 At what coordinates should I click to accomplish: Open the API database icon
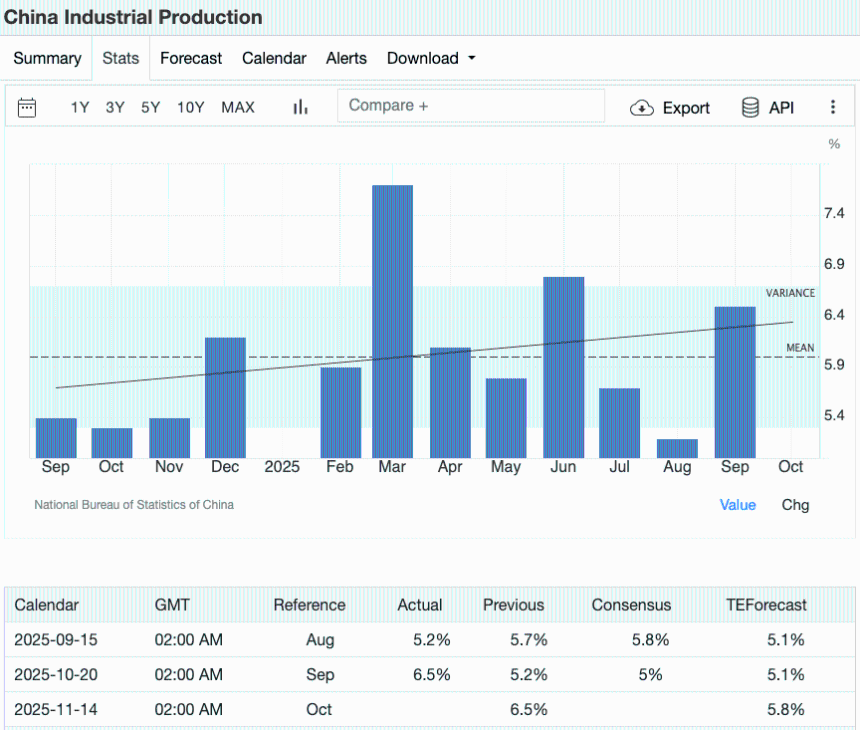[750, 108]
